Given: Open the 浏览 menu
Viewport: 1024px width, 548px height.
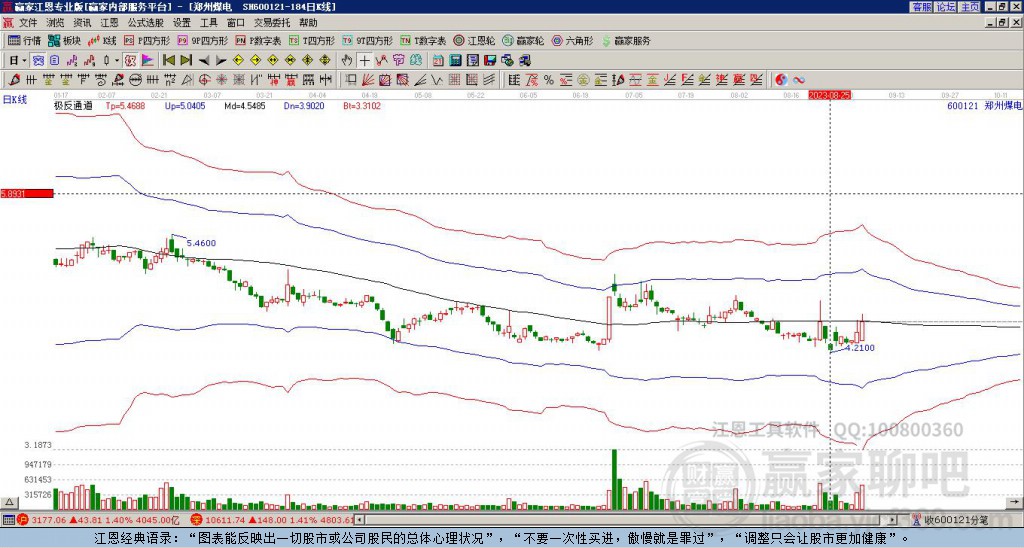Looking at the screenshot, I should point(55,23).
